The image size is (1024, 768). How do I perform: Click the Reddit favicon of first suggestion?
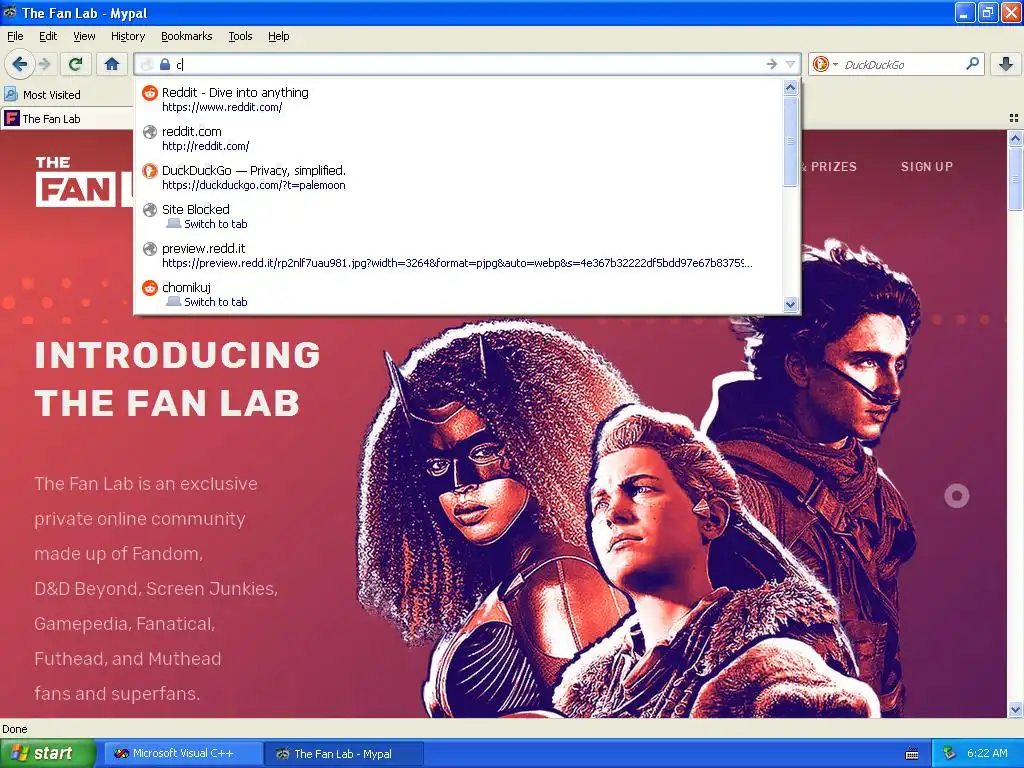(x=150, y=93)
